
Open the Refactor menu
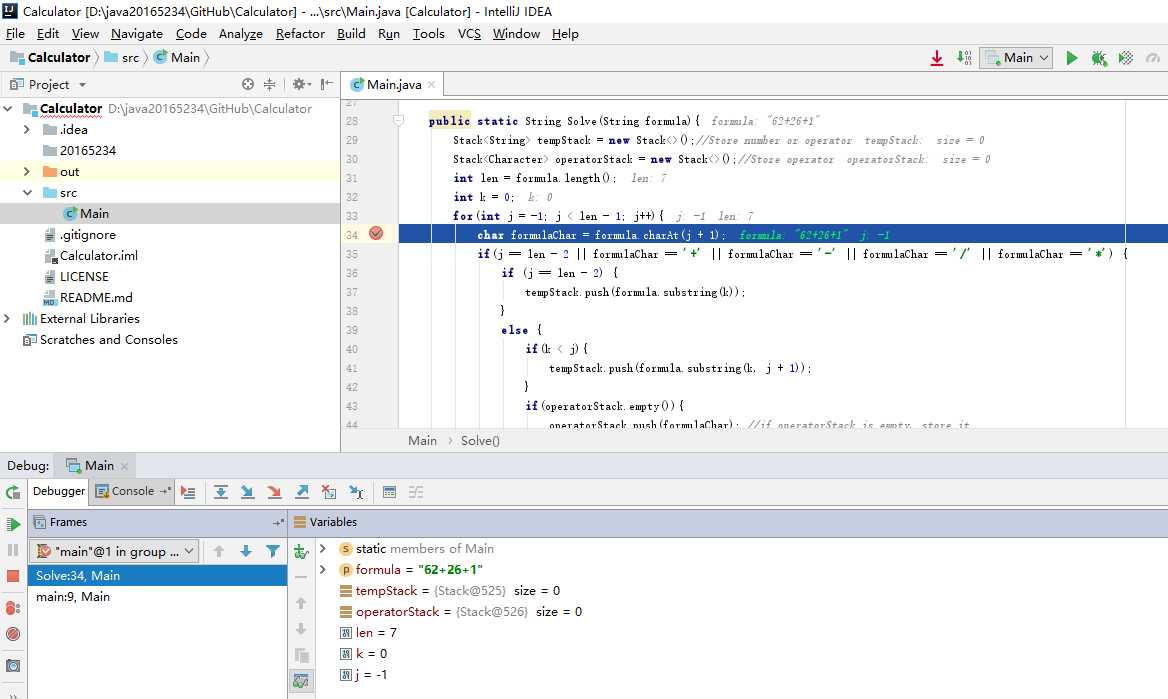tap(300, 34)
